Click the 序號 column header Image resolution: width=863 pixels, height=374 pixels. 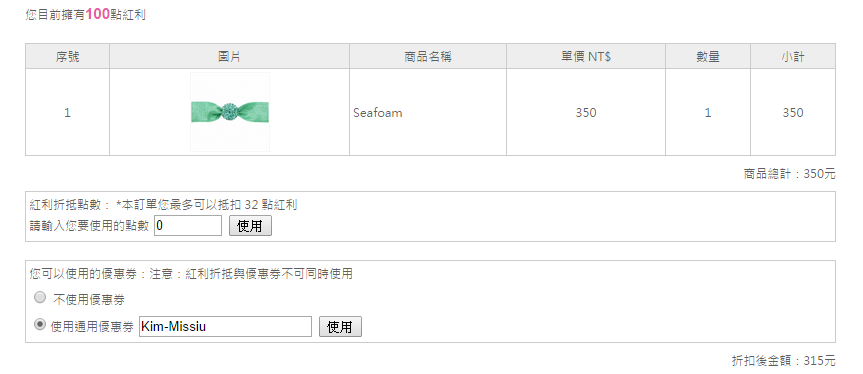point(67,56)
